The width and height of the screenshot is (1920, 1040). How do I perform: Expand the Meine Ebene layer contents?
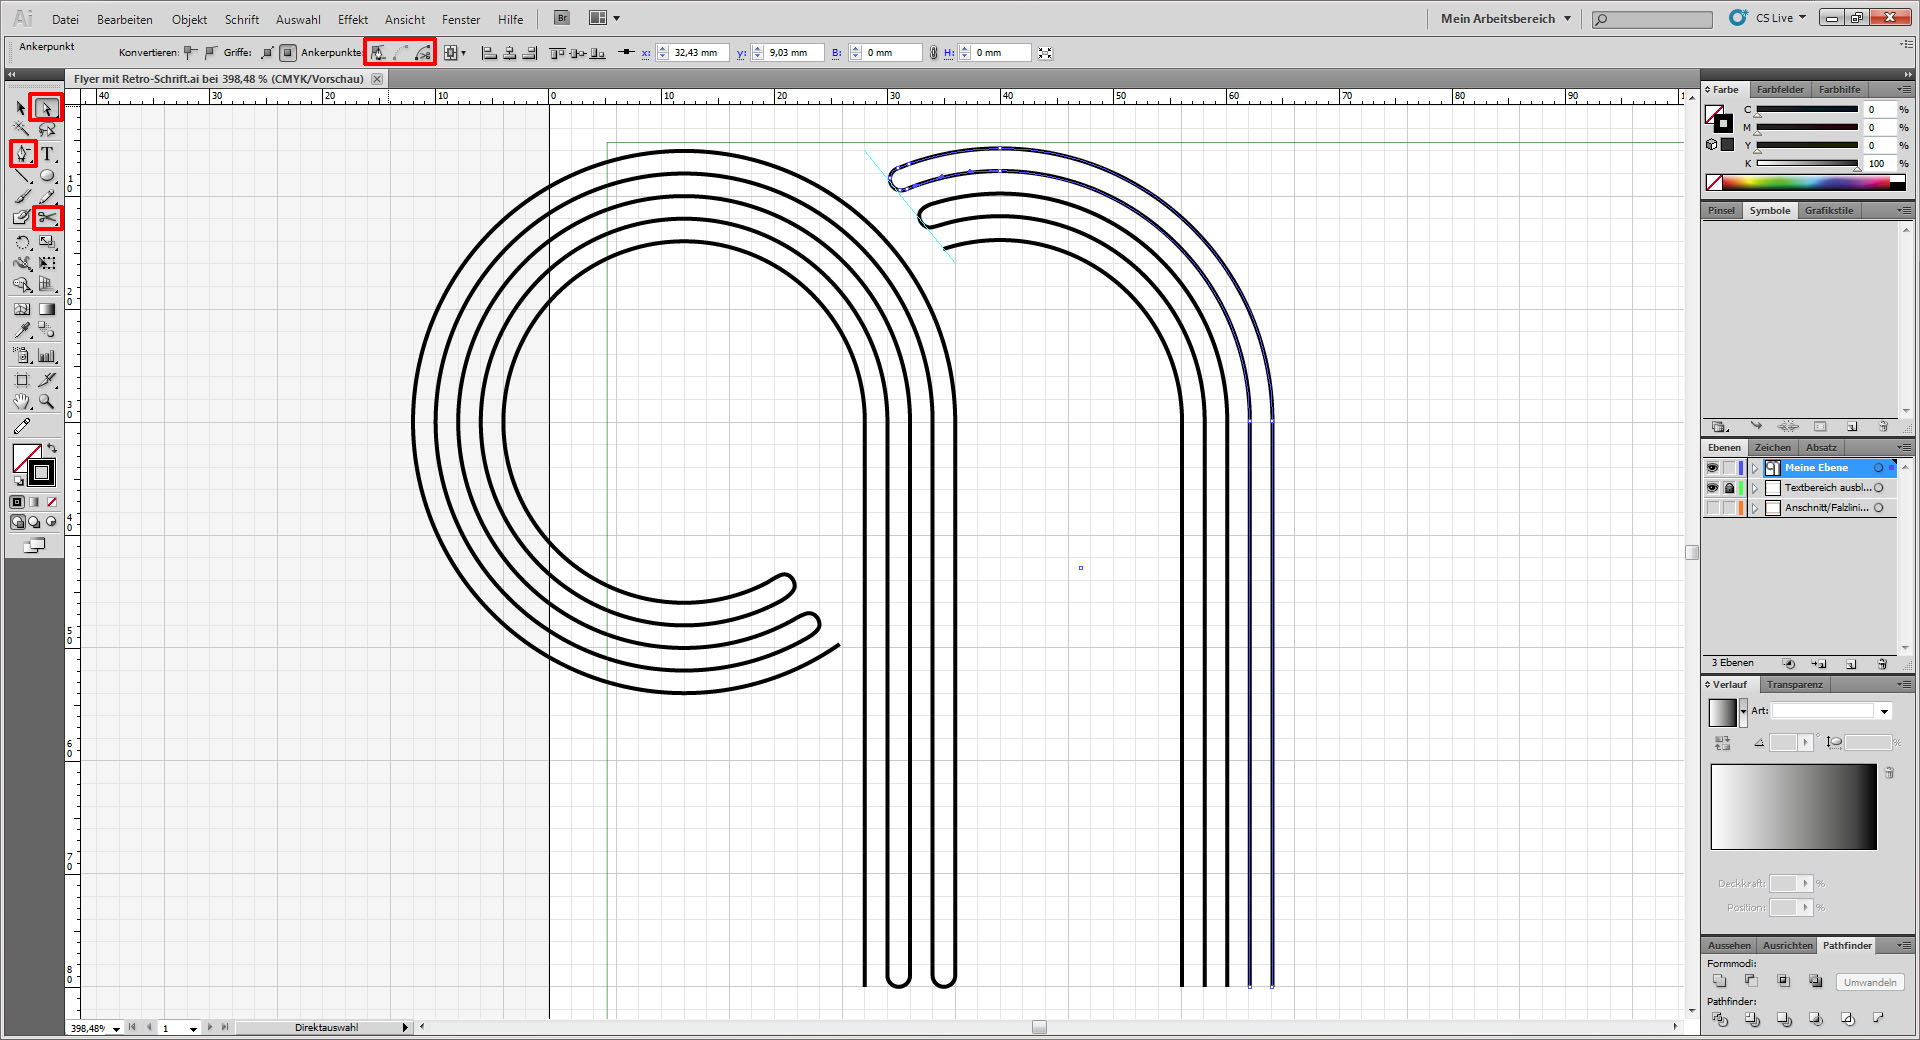click(1754, 468)
